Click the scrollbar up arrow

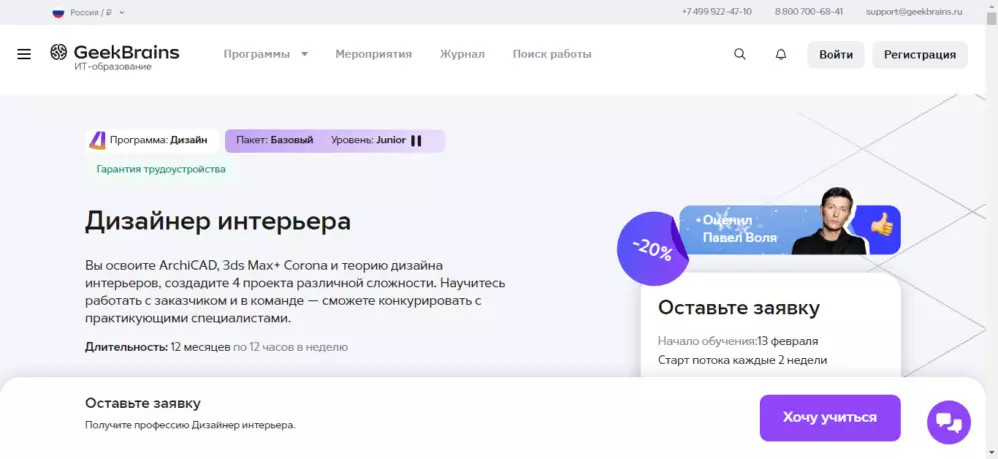click(991, 6)
